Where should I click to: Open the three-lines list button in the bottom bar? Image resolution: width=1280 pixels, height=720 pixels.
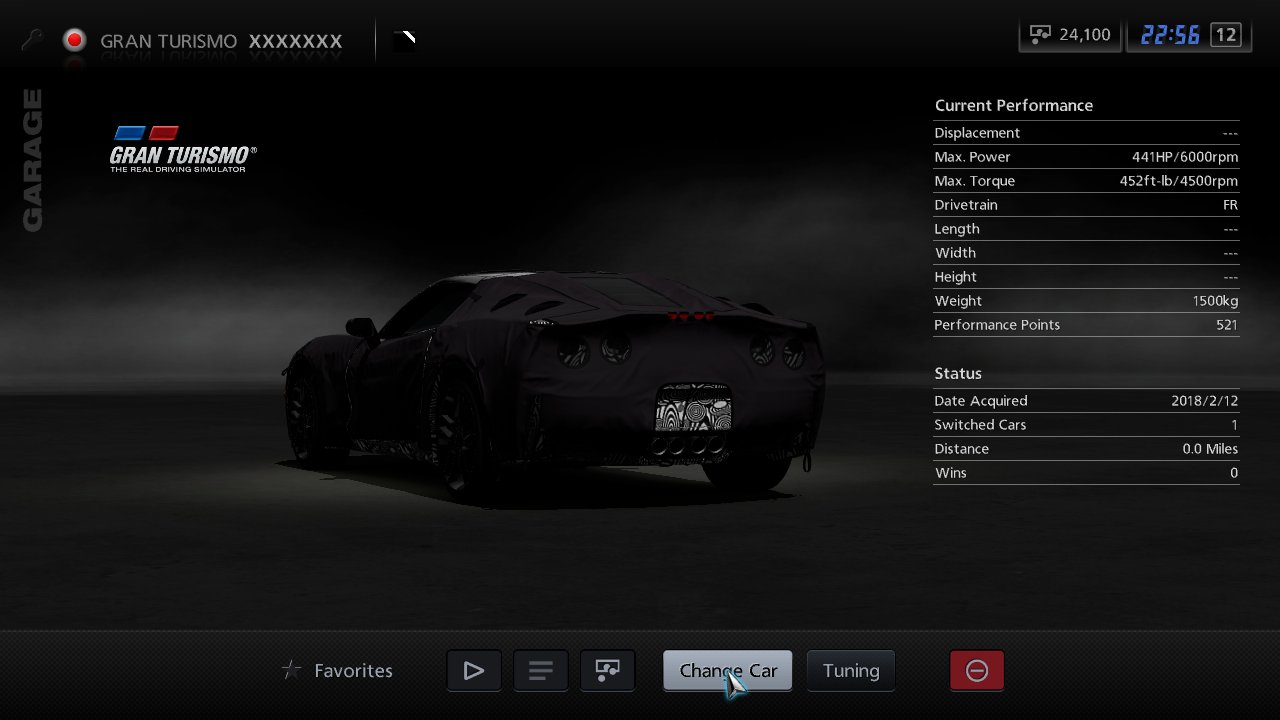click(541, 670)
